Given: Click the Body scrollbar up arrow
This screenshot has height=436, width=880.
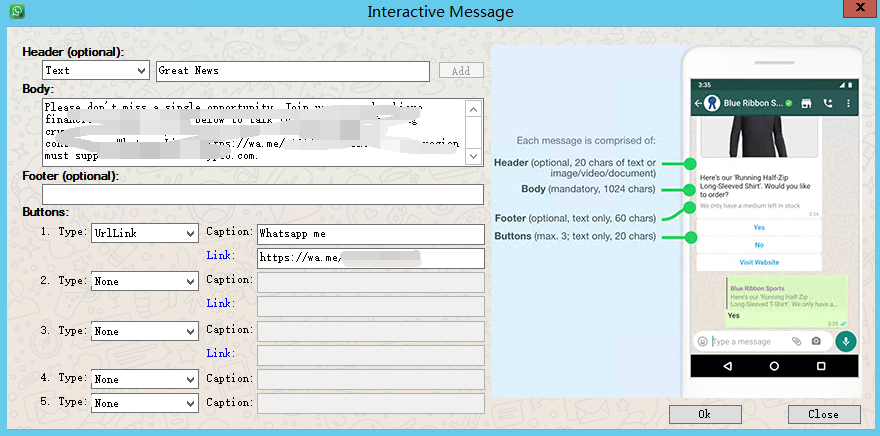Looking at the screenshot, I should (x=474, y=109).
